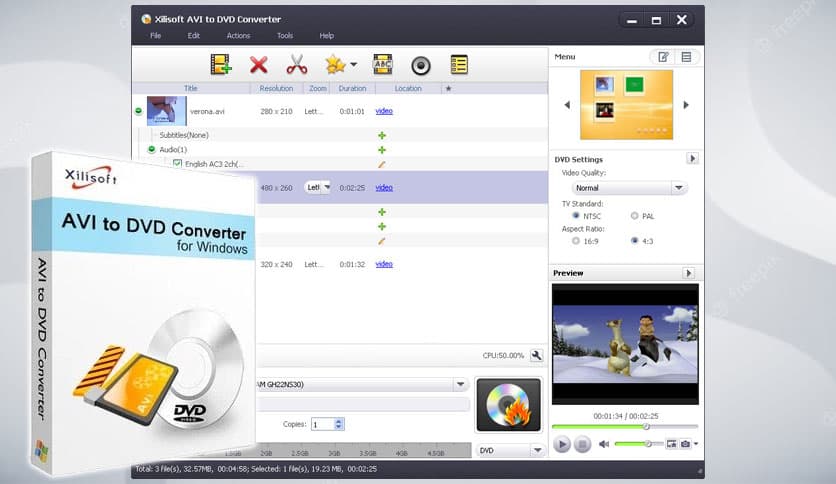Click the DVD menu template thumbnail
The image size is (836, 484).
click(x=626, y=104)
